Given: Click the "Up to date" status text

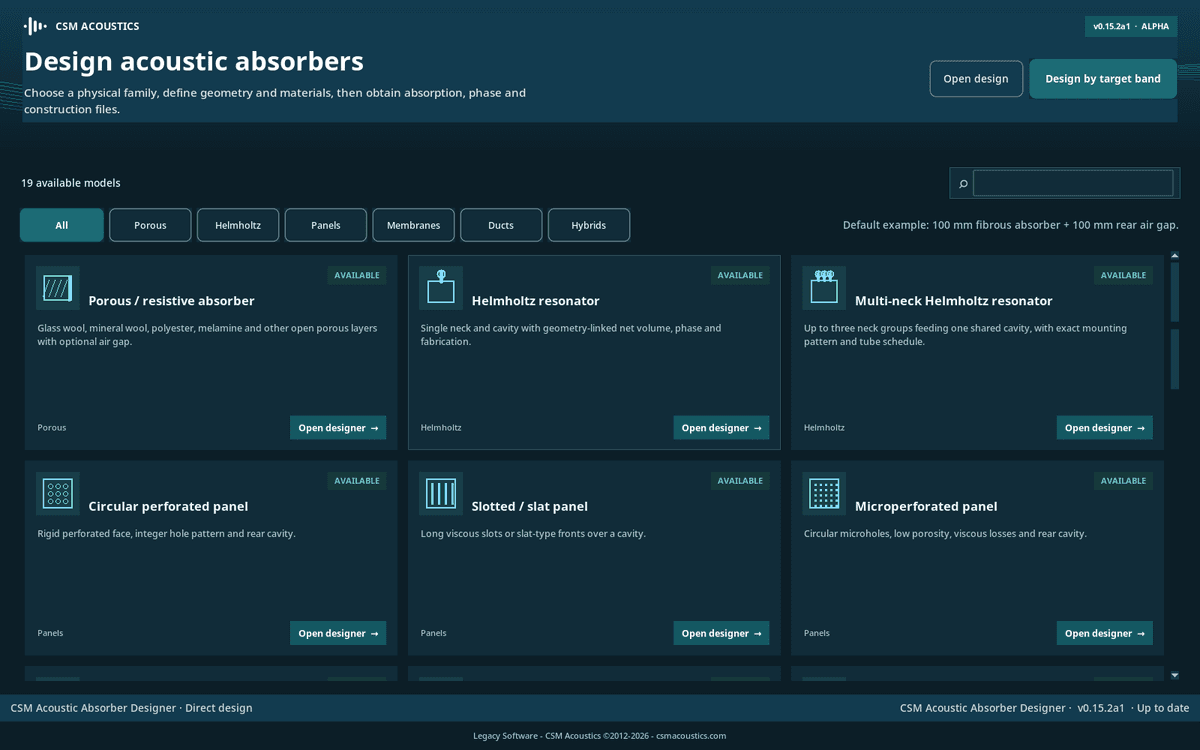Looking at the screenshot, I should pos(1164,708).
